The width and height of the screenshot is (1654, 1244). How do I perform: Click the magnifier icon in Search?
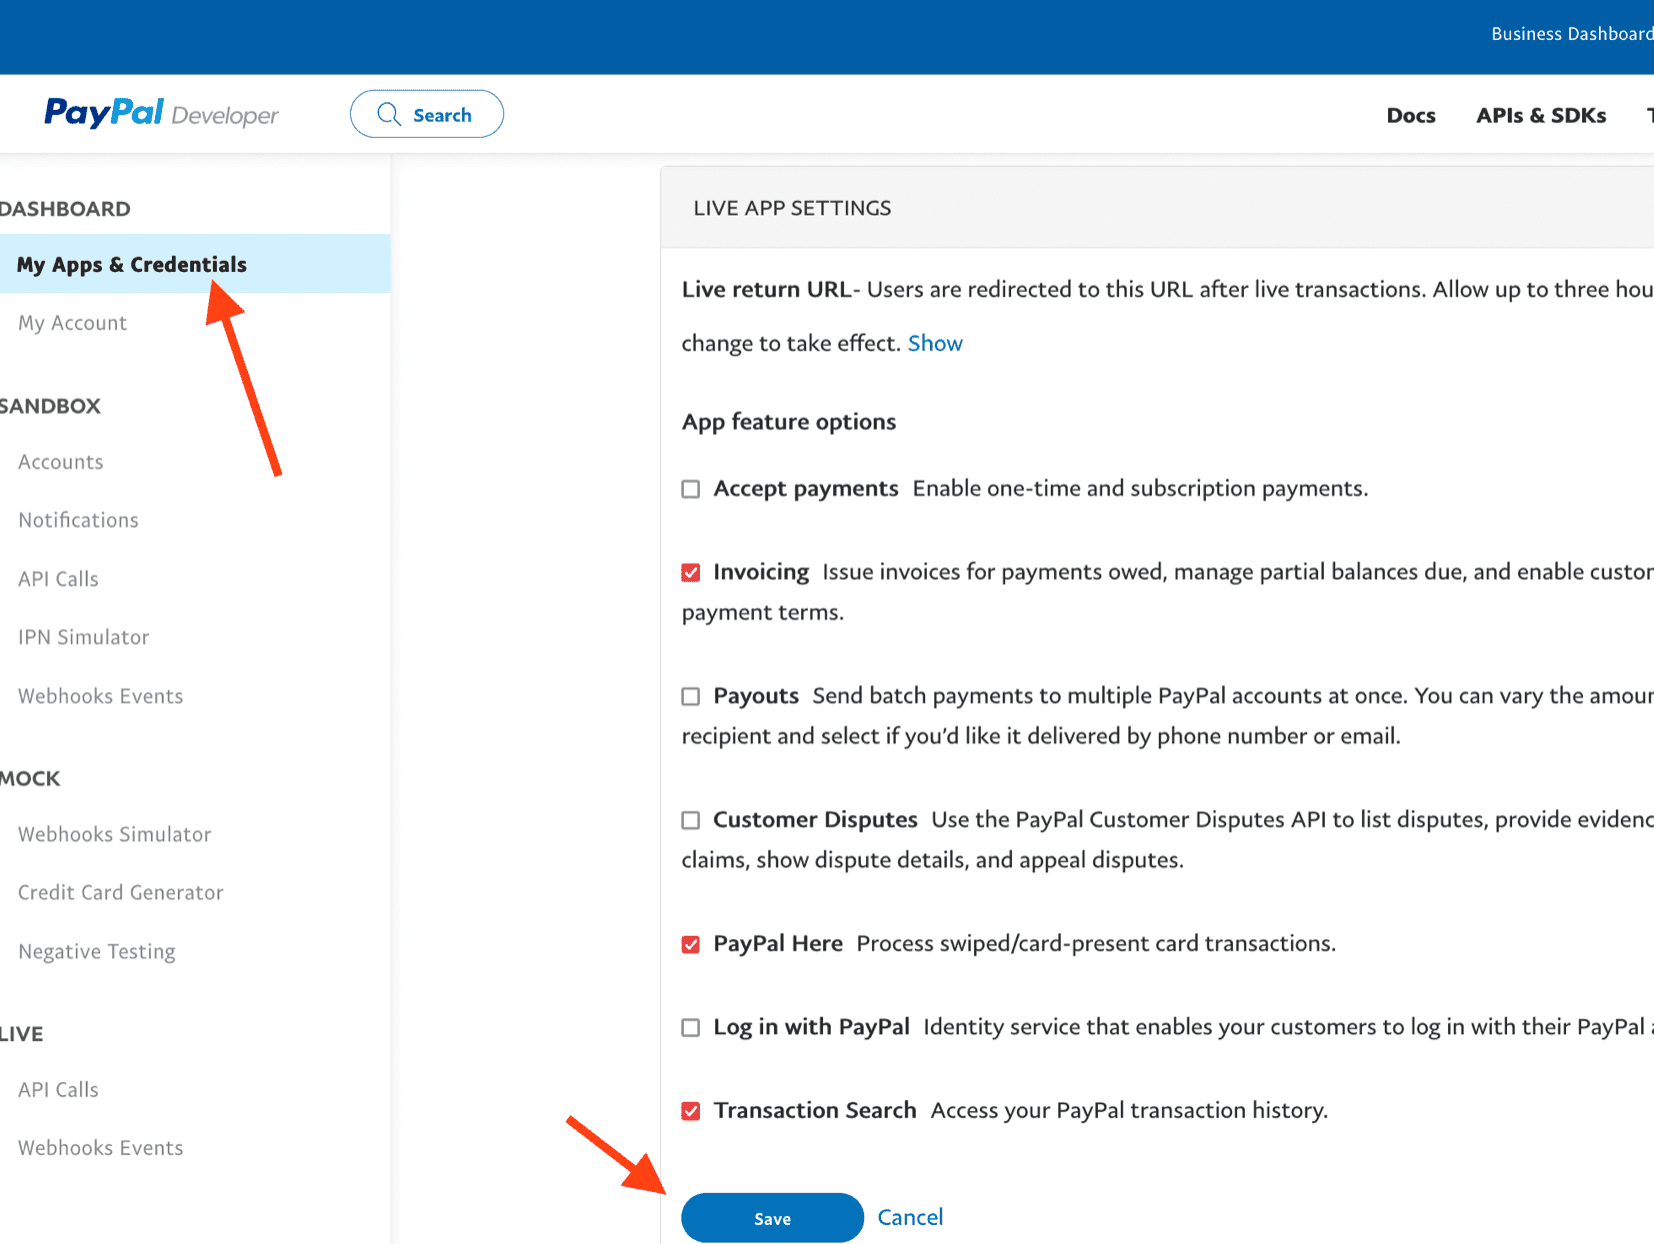click(388, 114)
